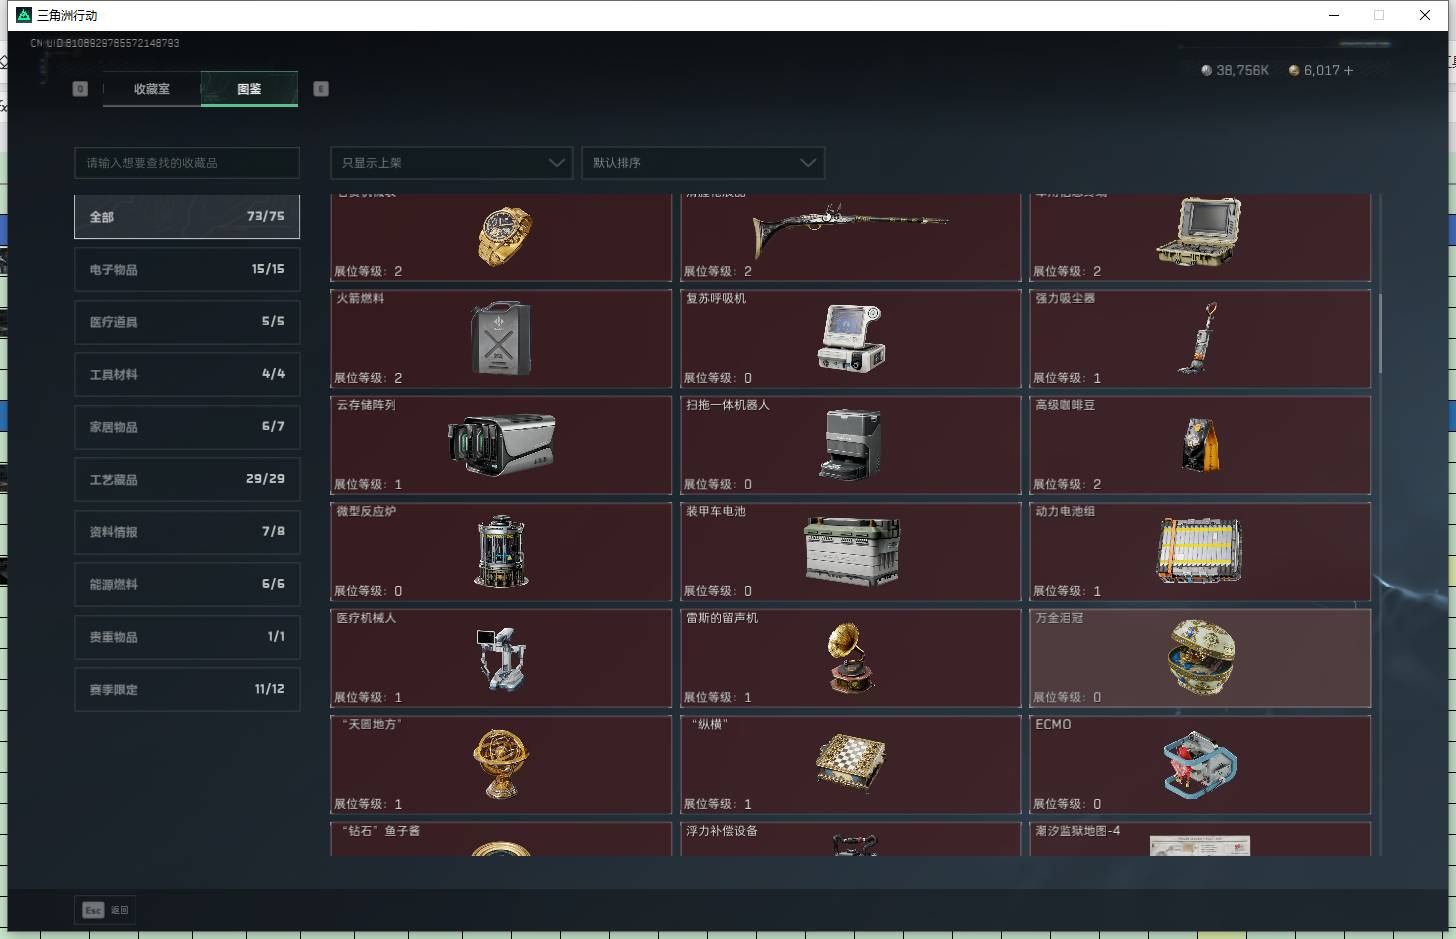Filter by 工艺藏品 category
This screenshot has width=1456, height=939.
187,480
